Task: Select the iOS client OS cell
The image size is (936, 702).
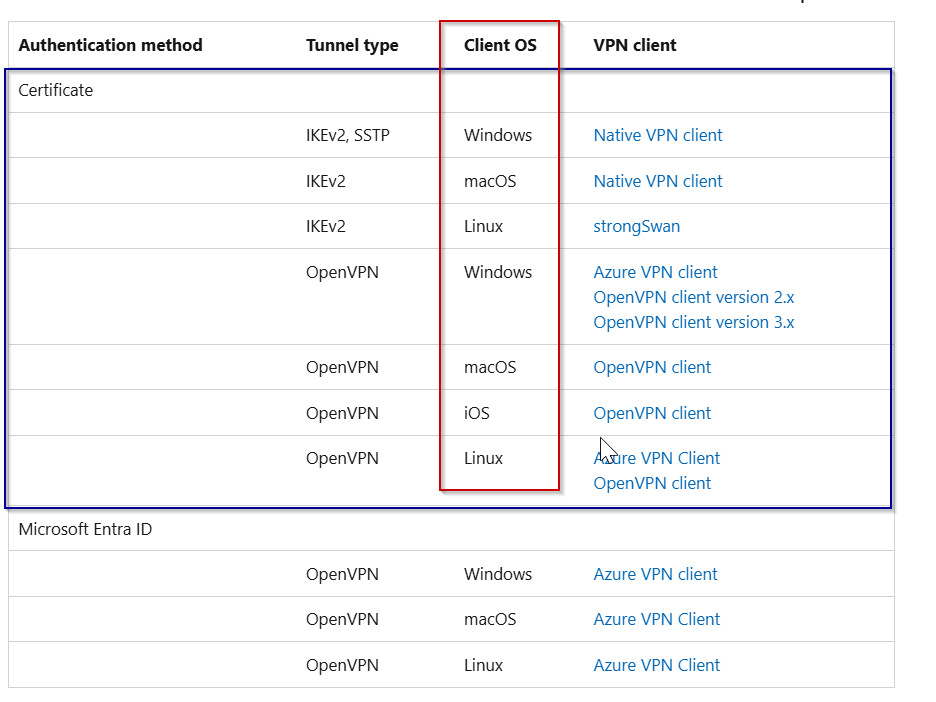Action: coord(476,413)
